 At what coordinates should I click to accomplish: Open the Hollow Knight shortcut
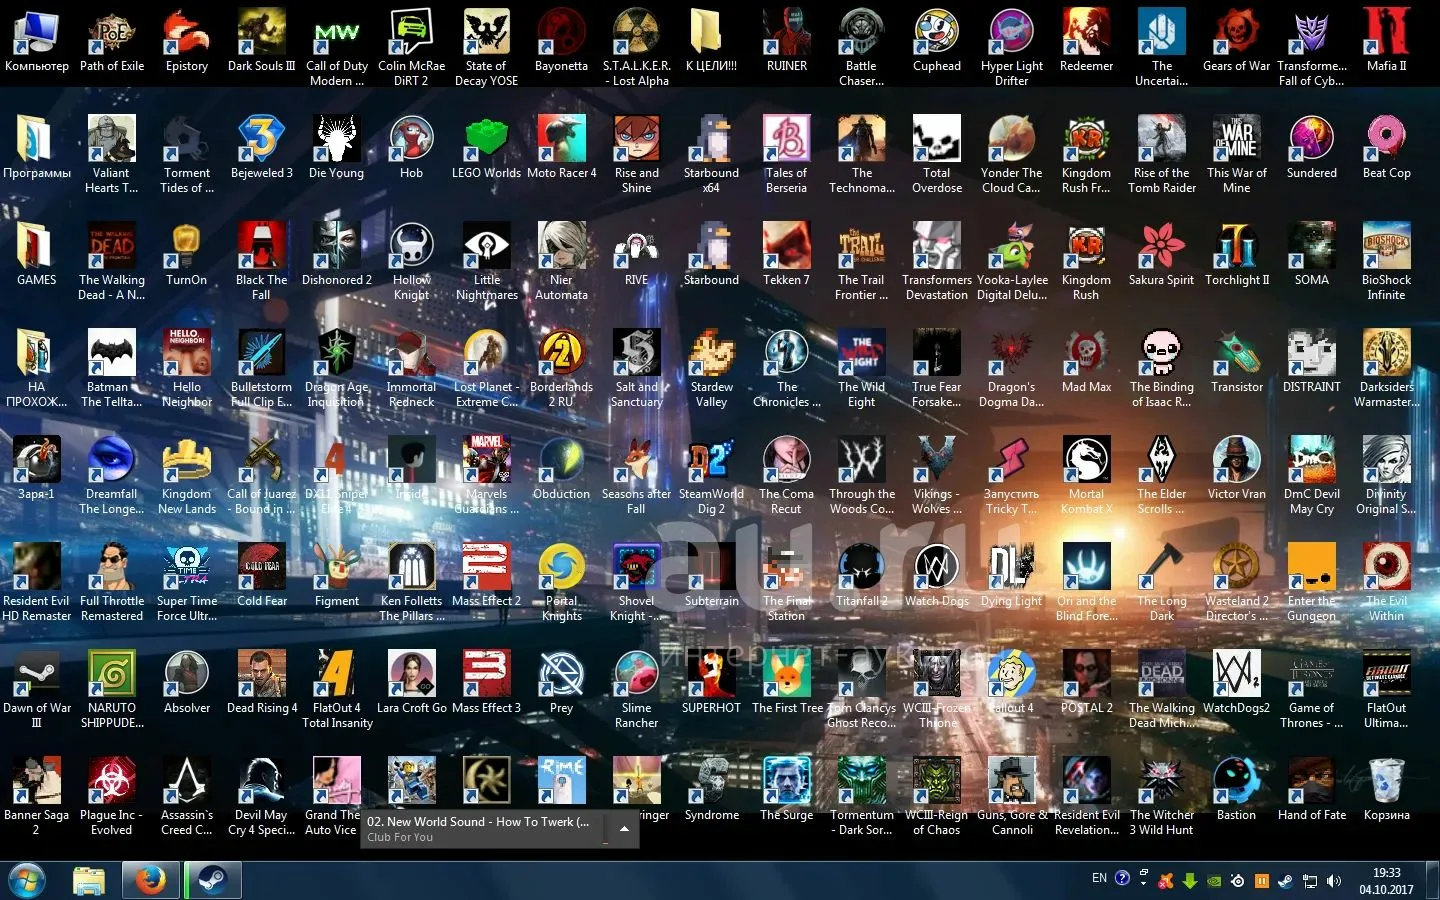point(412,261)
